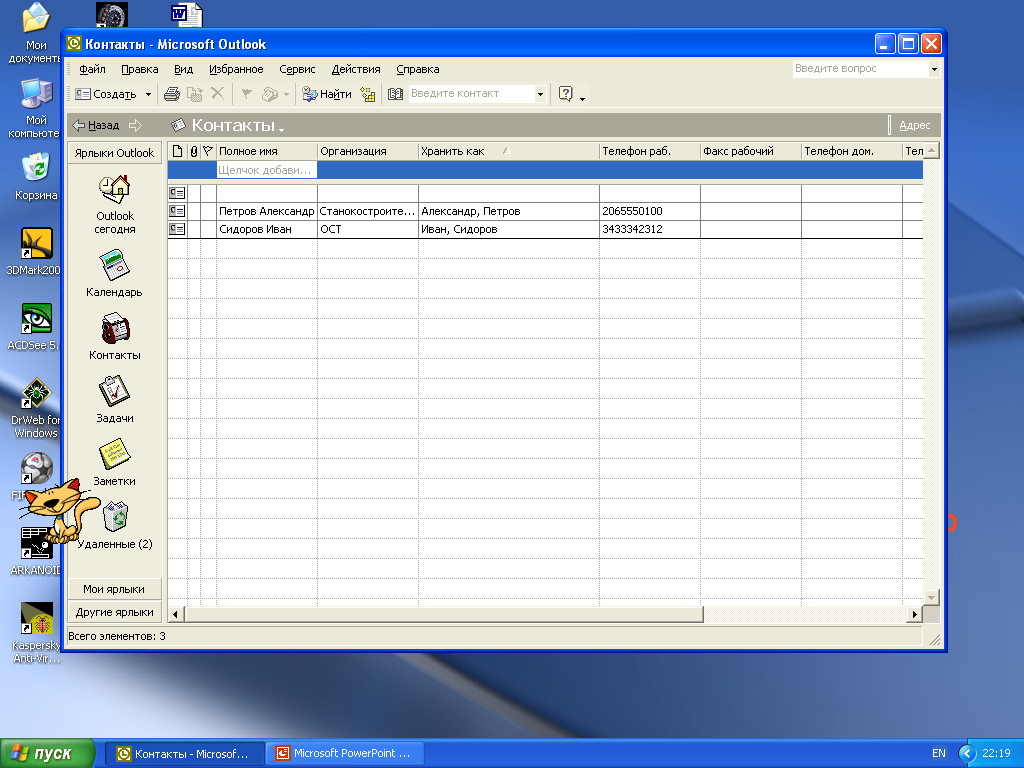Image resolution: width=1024 pixels, height=768 pixels.
Task: Open the Календарь shortcut icon
Action: pos(114,274)
